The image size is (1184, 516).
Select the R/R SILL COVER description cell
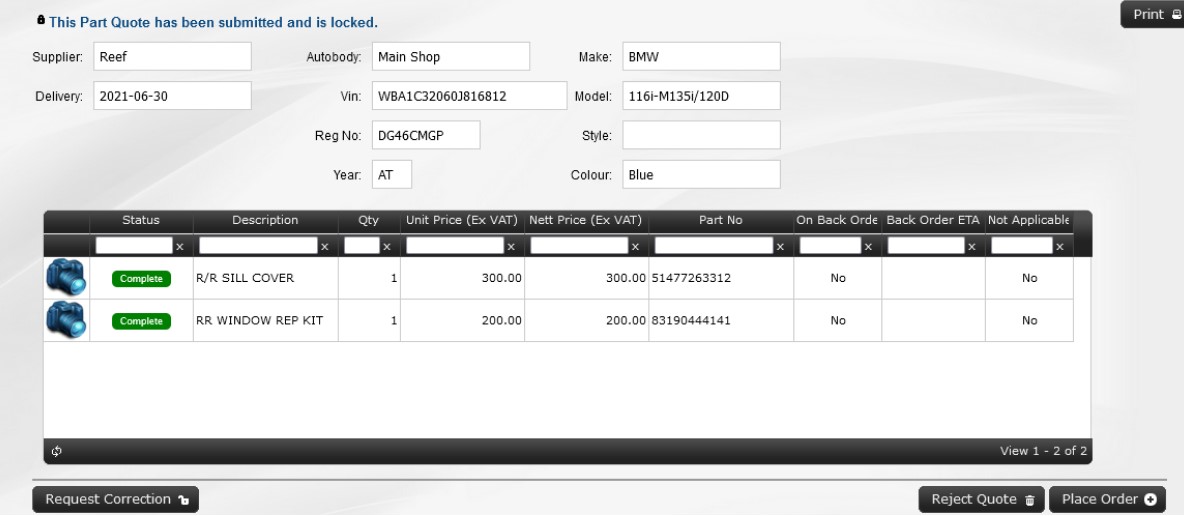266,278
